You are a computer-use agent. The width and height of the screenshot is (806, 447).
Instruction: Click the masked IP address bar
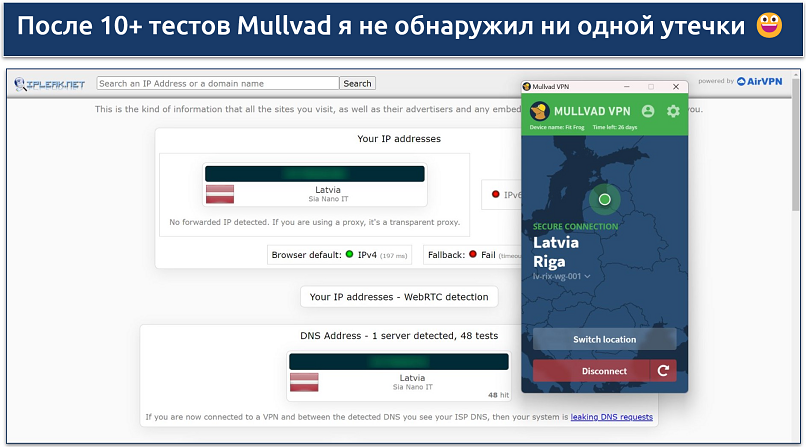point(315,174)
